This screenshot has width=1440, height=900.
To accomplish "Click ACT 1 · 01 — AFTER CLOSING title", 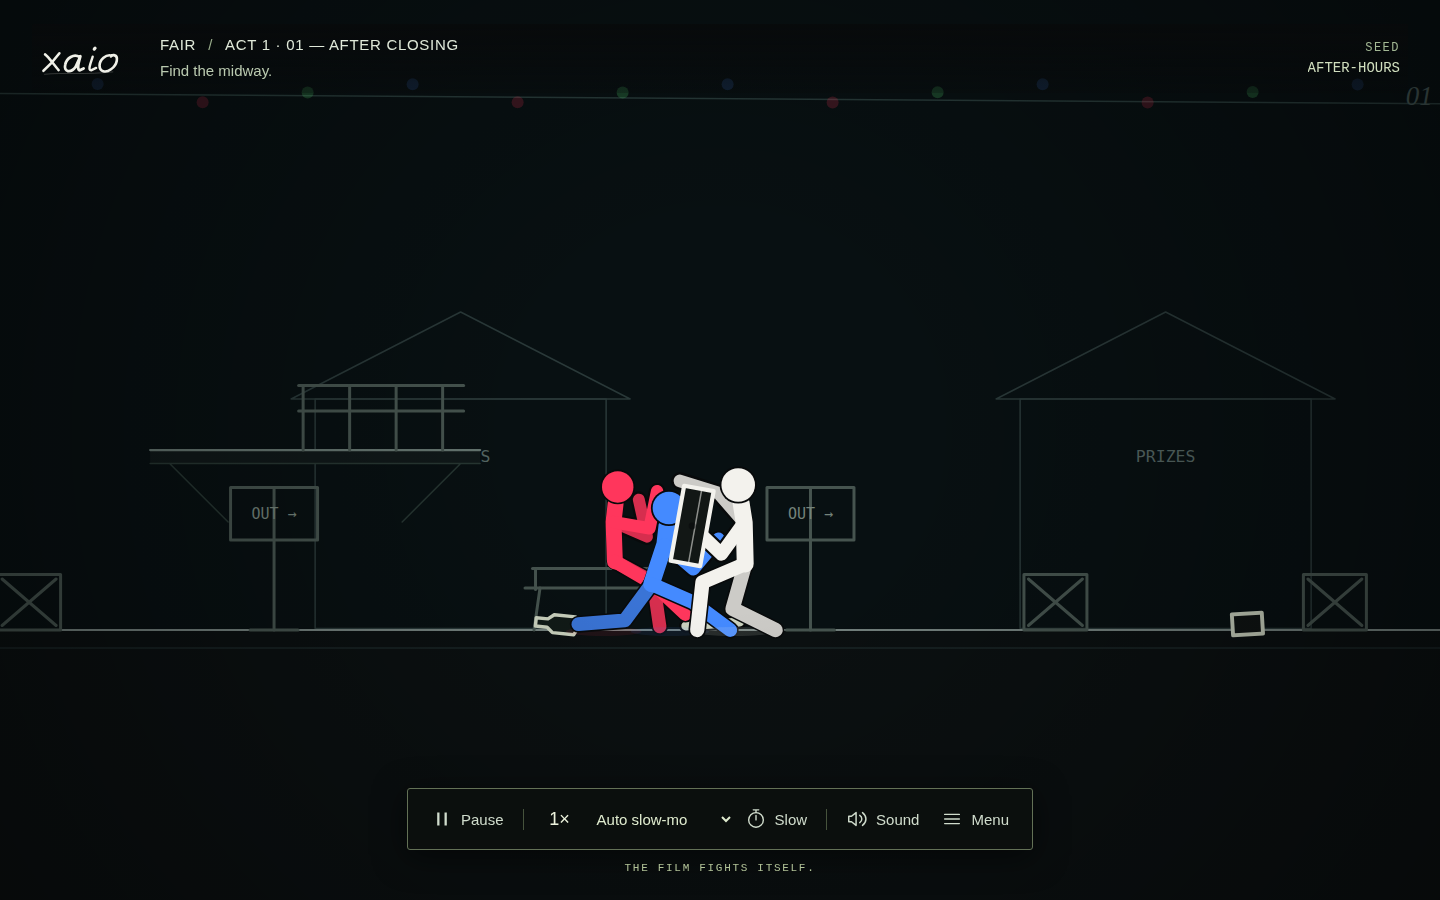I will click(x=342, y=45).
